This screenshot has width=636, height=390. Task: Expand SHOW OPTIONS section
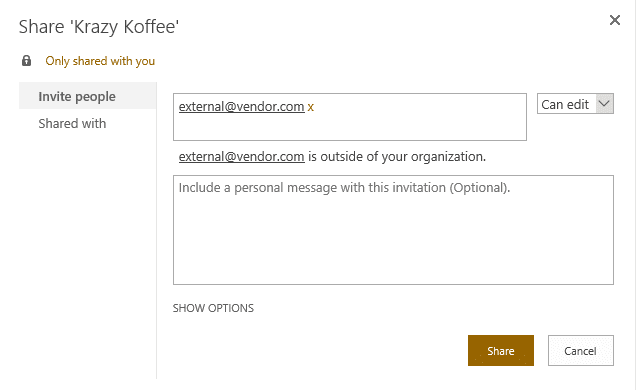pos(213,308)
